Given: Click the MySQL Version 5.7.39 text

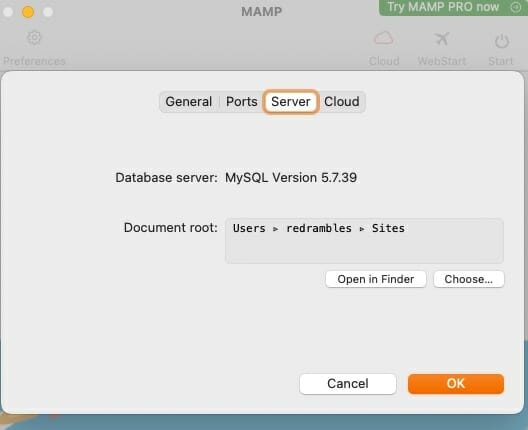Looking at the screenshot, I should pyautogui.click(x=291, y=177).
